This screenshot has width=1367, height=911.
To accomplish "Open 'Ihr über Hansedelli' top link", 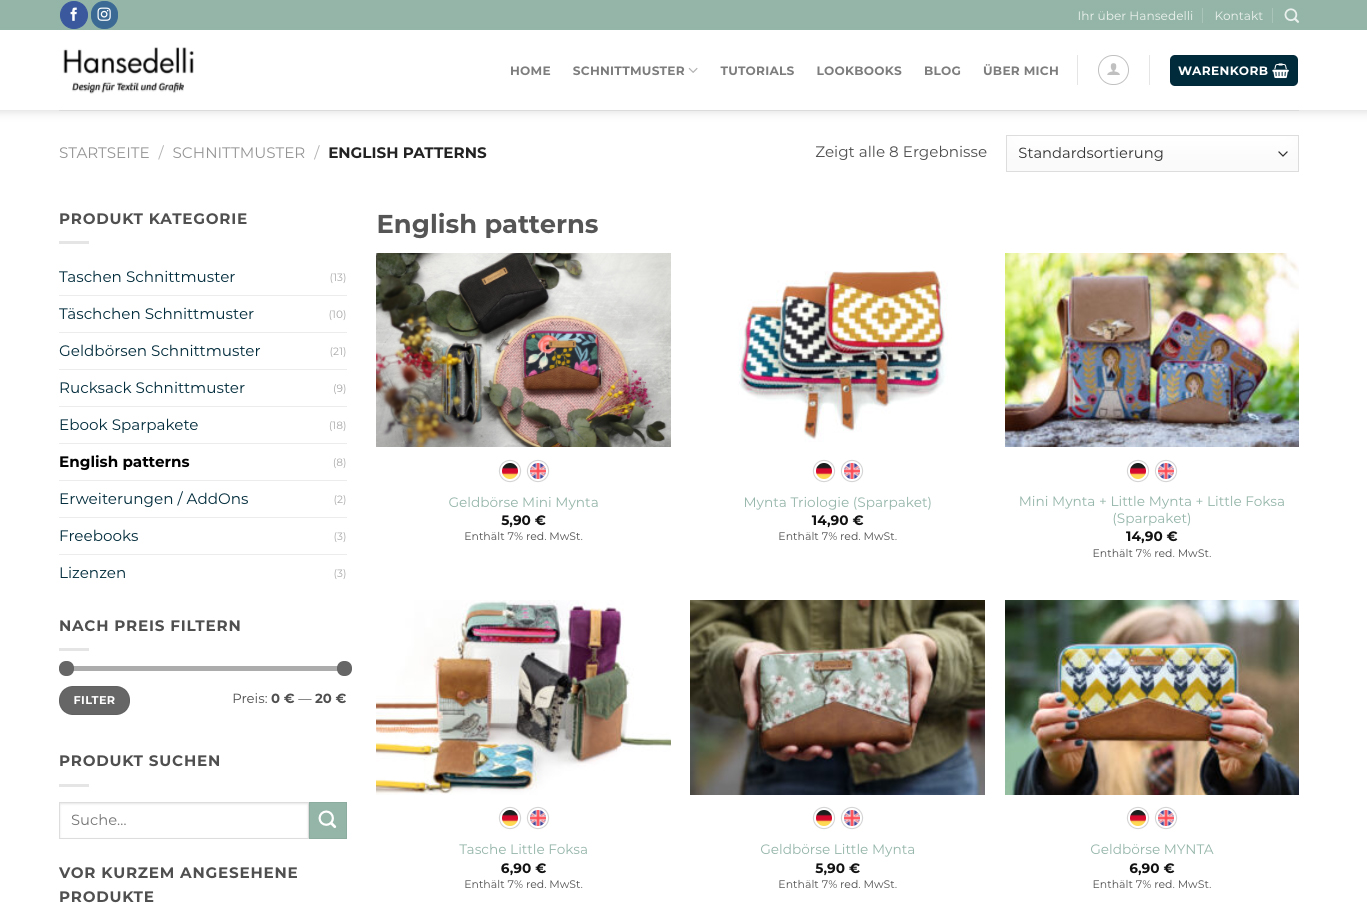I will pos(1135,16).
